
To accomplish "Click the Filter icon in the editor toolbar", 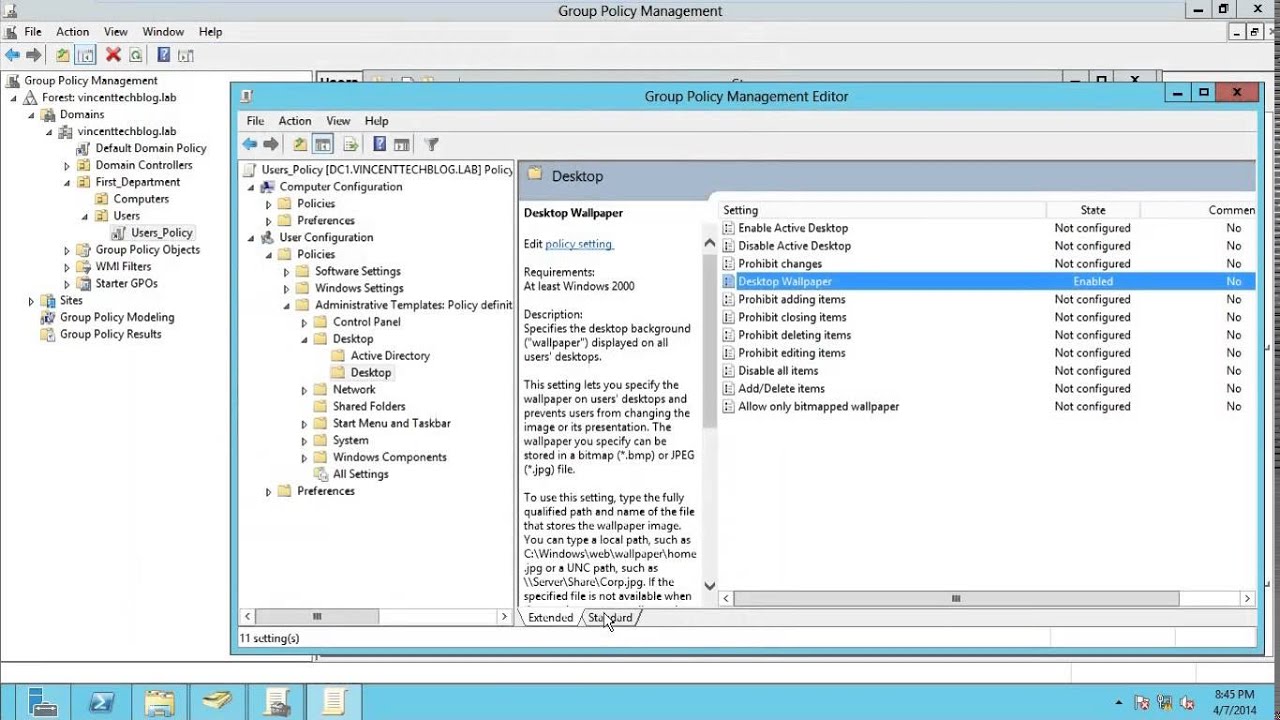I will [x=431, y=145].
